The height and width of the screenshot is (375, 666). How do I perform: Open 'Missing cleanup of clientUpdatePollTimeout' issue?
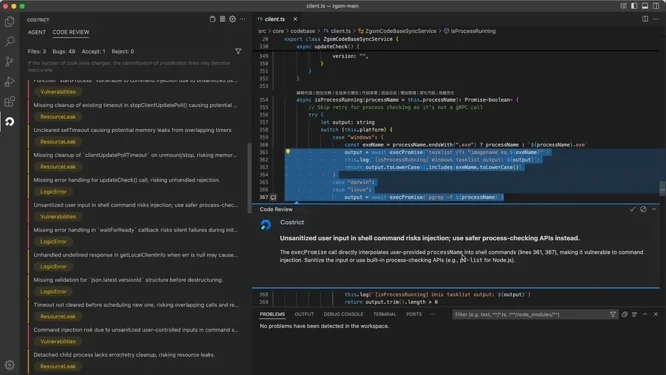pyautogui.click(x=136, y=155)
